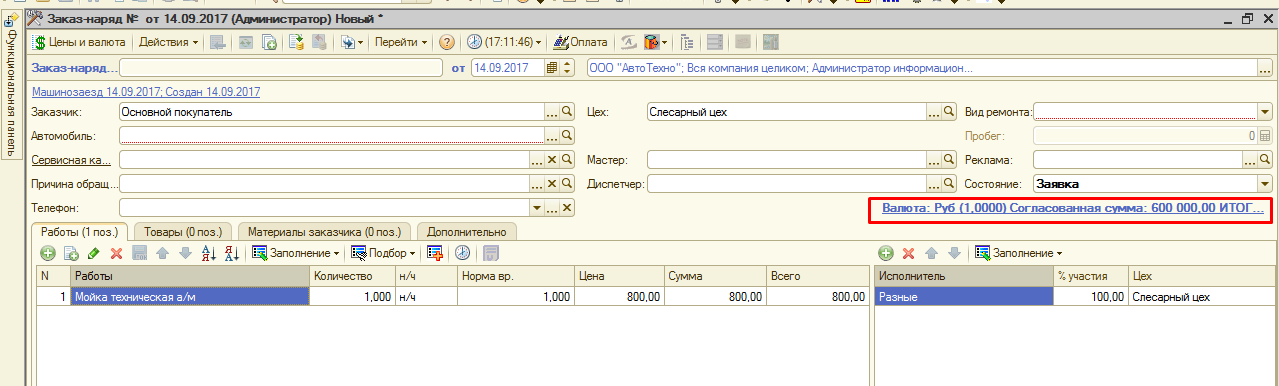Click the tree structure icon in top toolbar
Viewport: 1279px width, 386px height.
687,42
